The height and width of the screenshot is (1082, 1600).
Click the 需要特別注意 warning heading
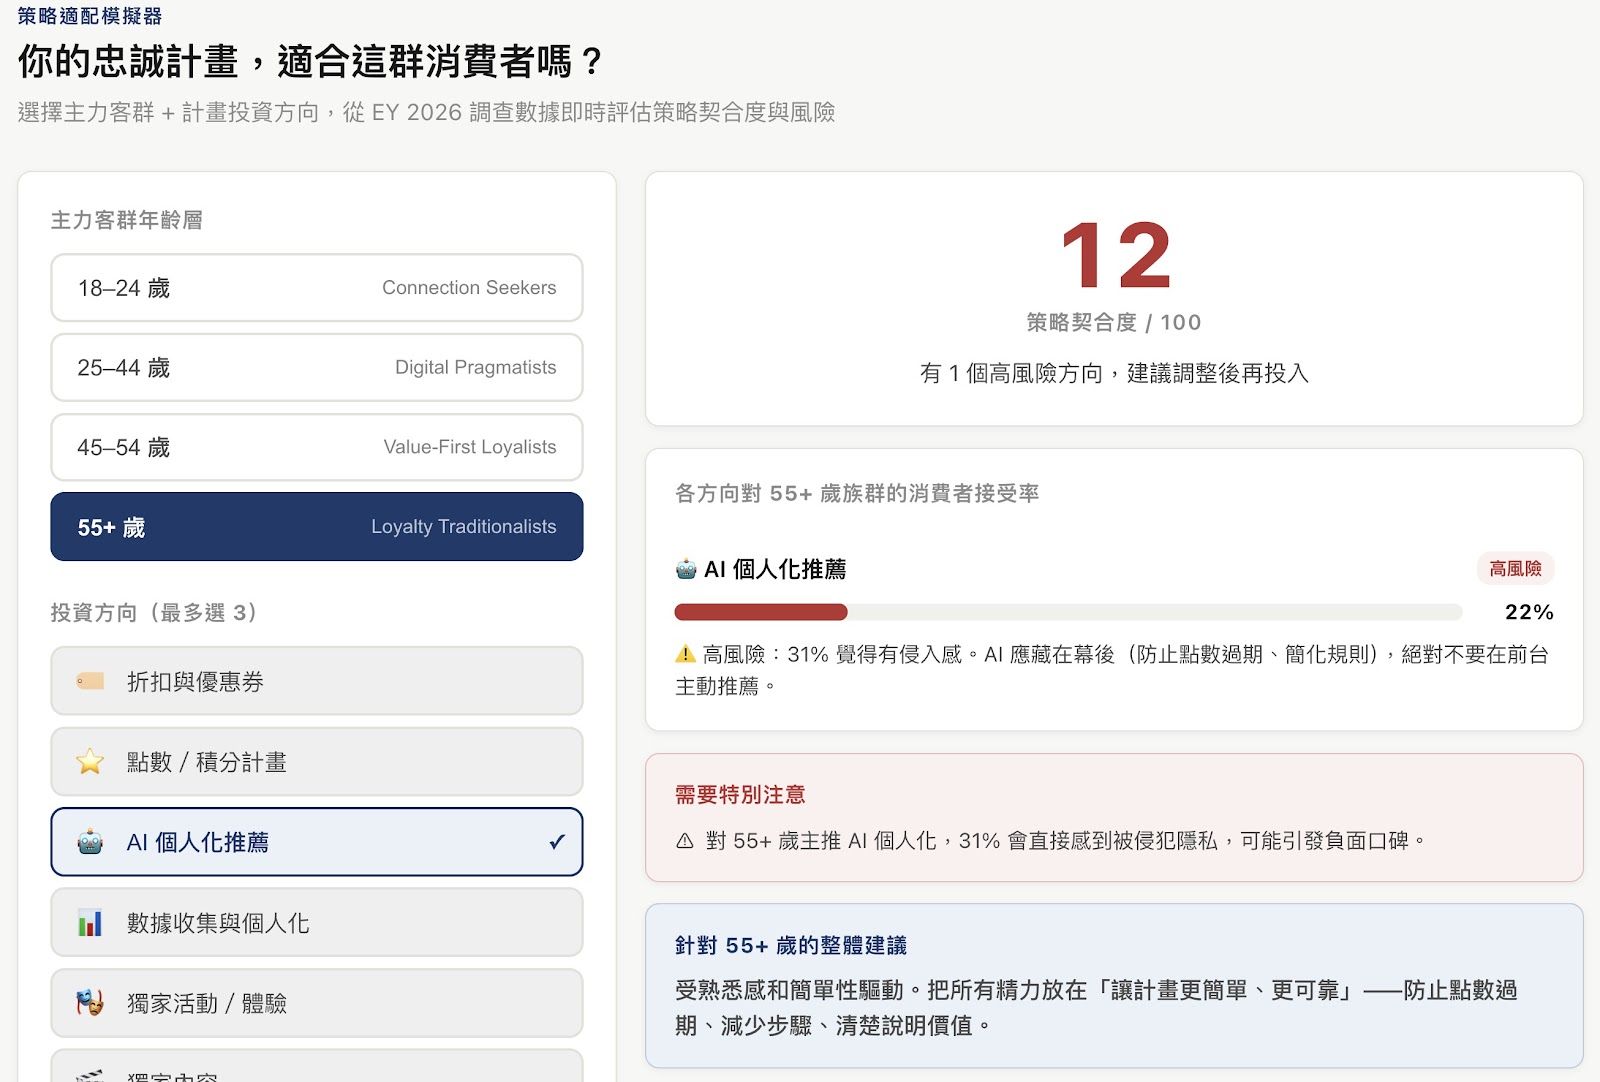740,795
